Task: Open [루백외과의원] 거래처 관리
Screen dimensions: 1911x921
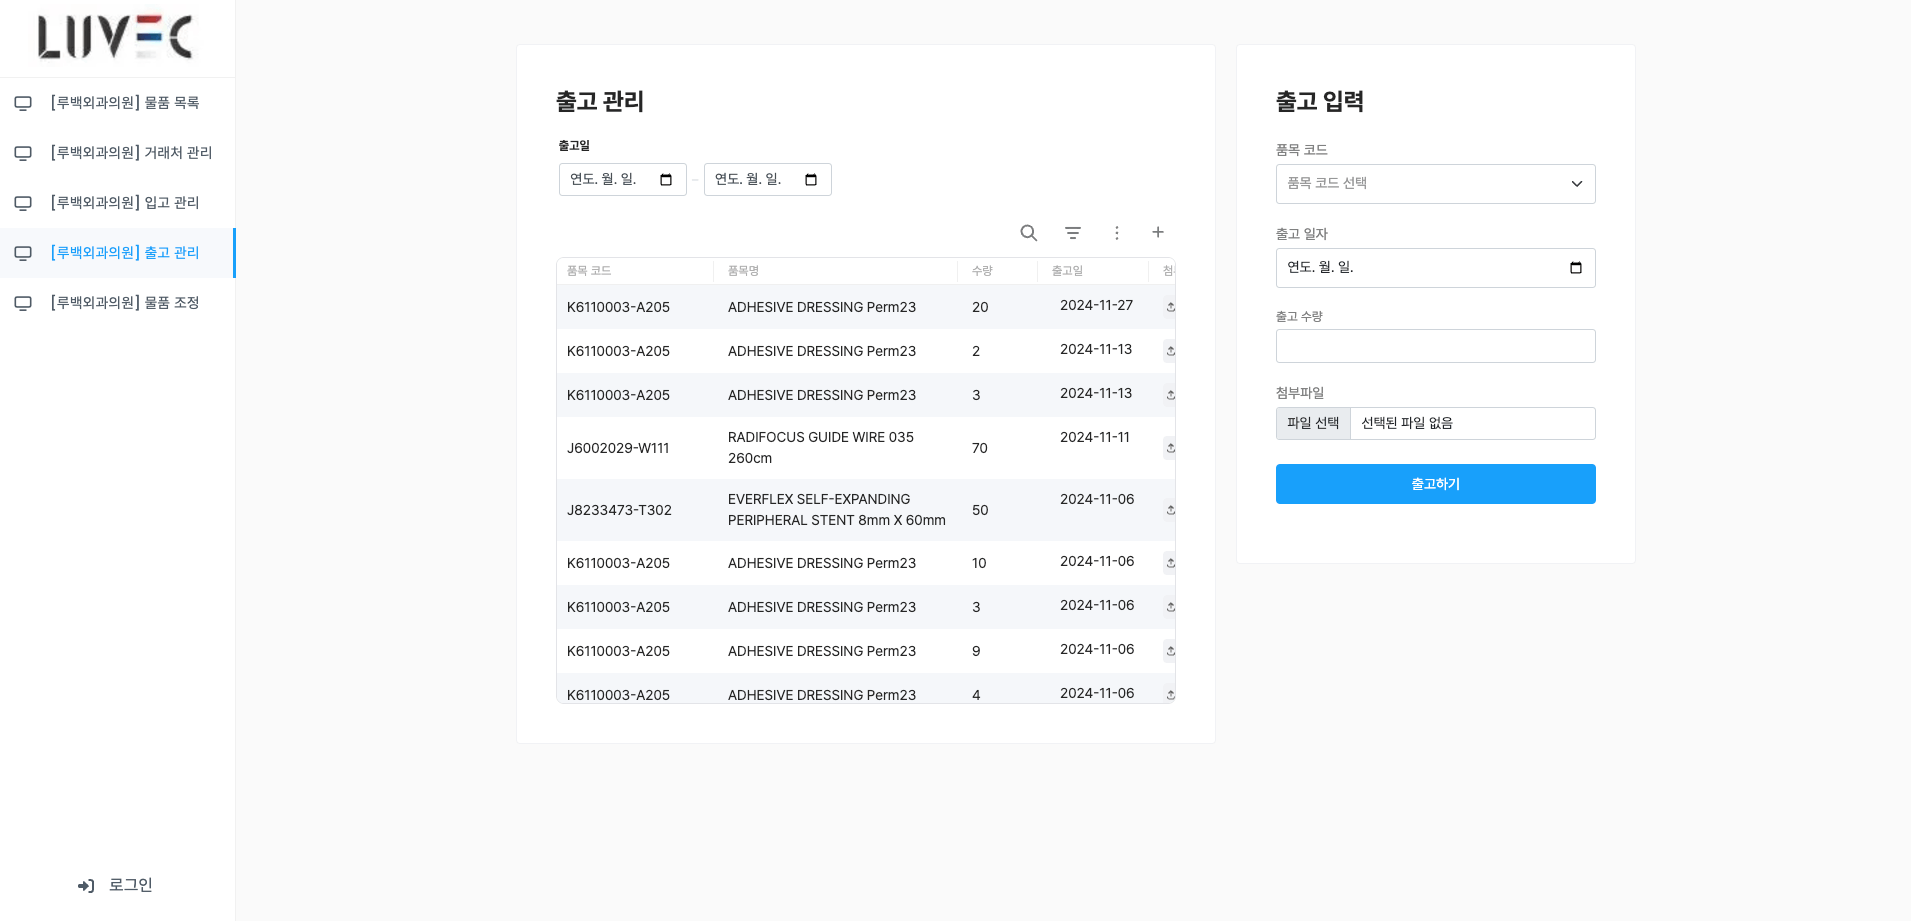Action: (130, 152)
